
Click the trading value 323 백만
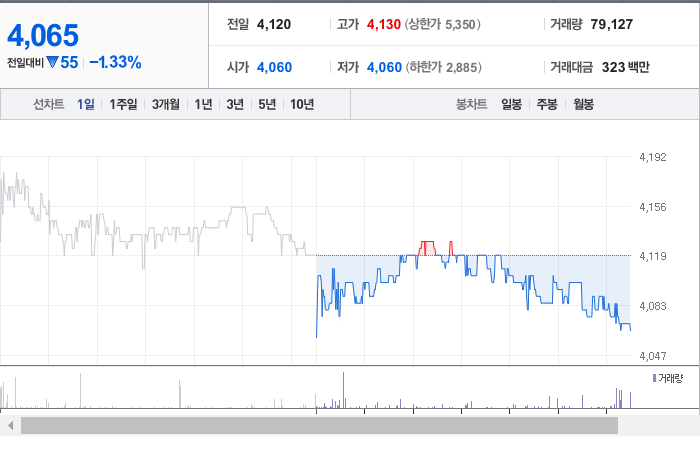(x=625, y=67)
